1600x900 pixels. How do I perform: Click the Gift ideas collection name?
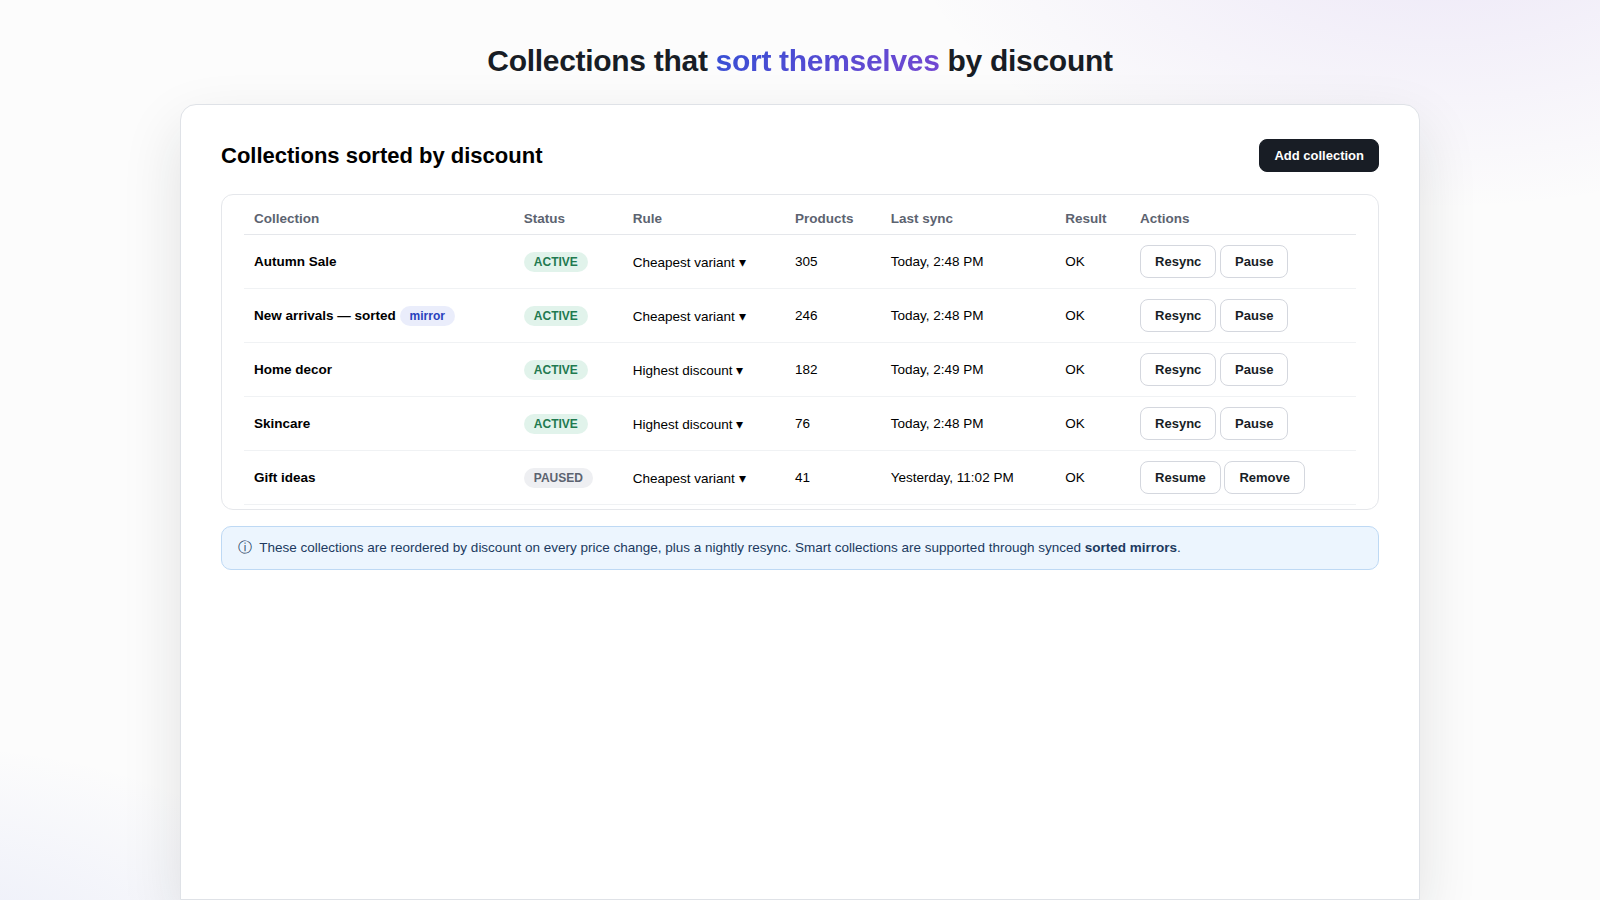coord(285,478)
